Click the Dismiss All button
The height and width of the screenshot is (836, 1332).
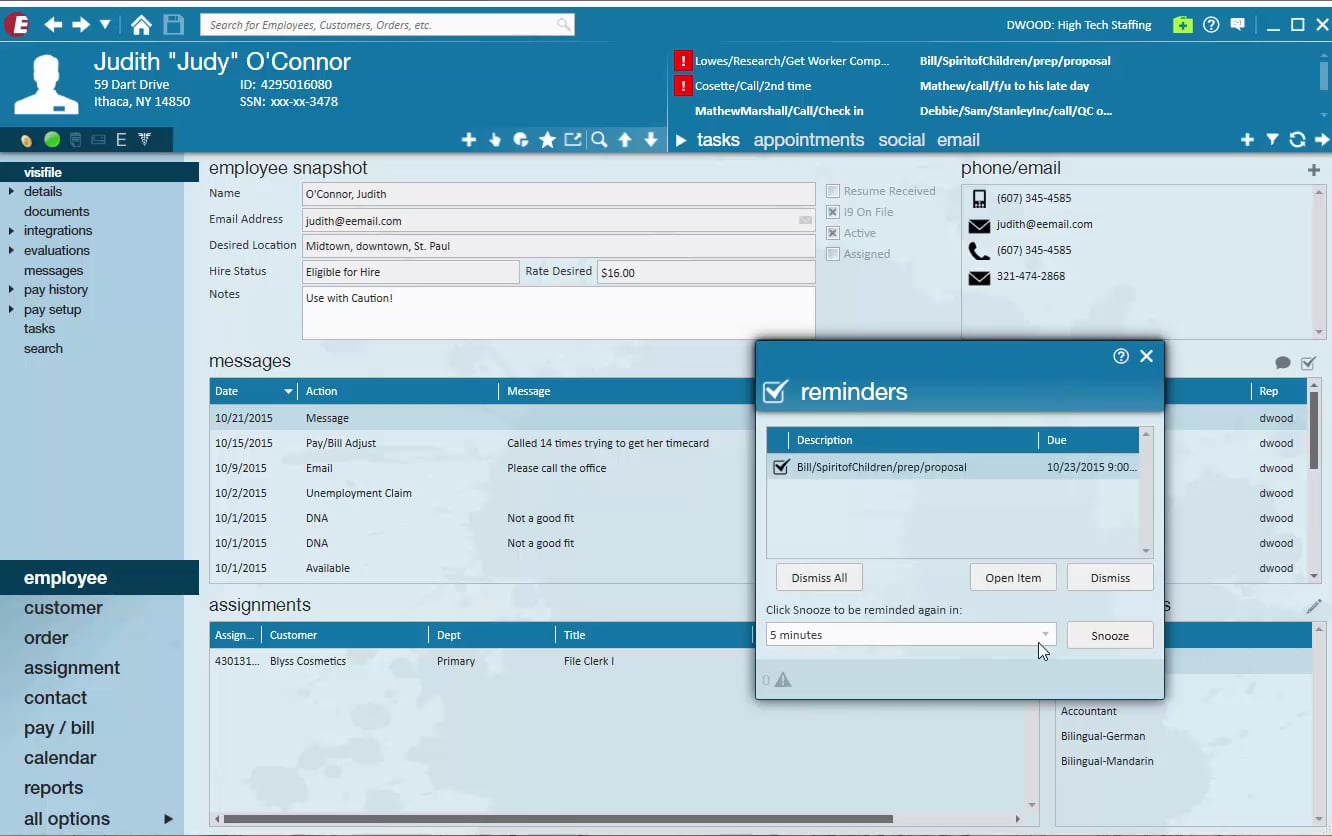(819, 578)
